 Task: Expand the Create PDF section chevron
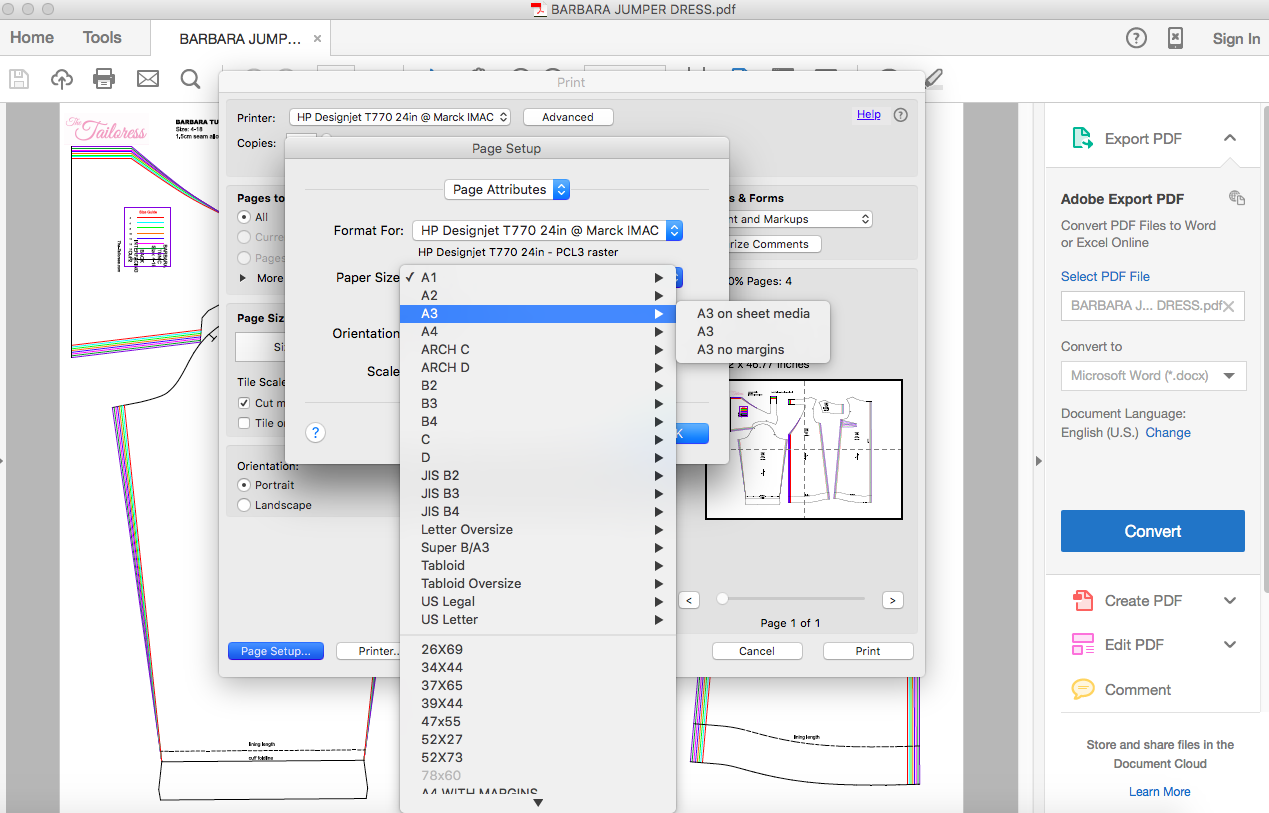[1230, 601]
